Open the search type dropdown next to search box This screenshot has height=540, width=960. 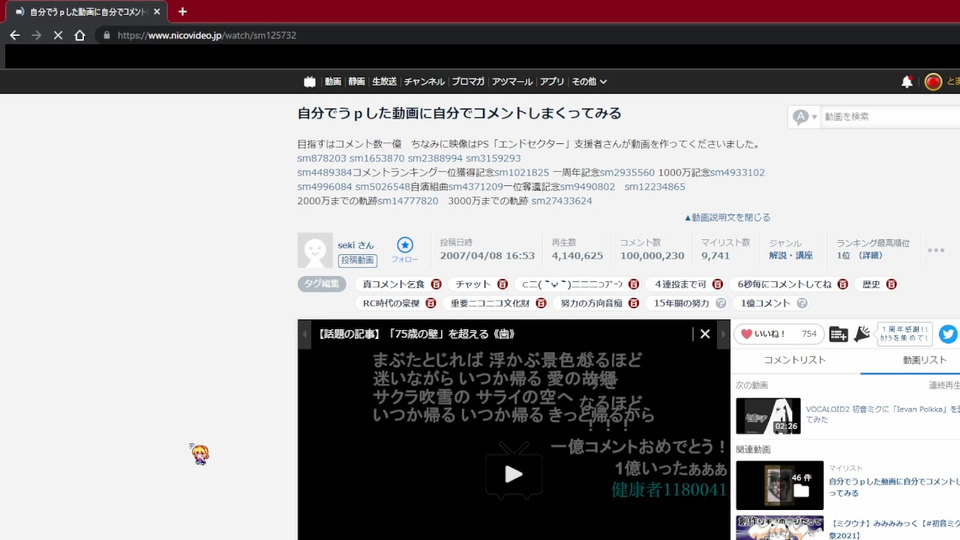click(804, 116)
